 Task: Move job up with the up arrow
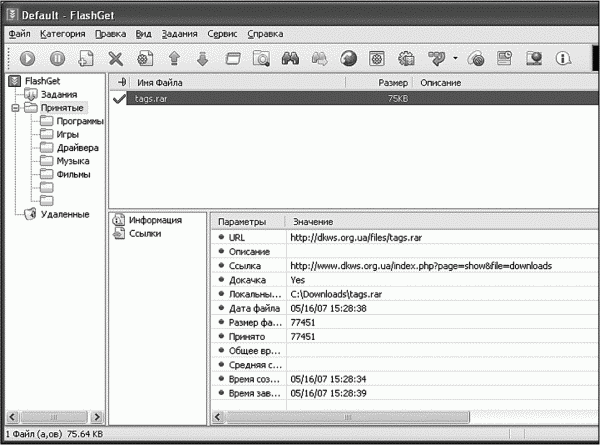pyautogui.click(x=174, y=59)
